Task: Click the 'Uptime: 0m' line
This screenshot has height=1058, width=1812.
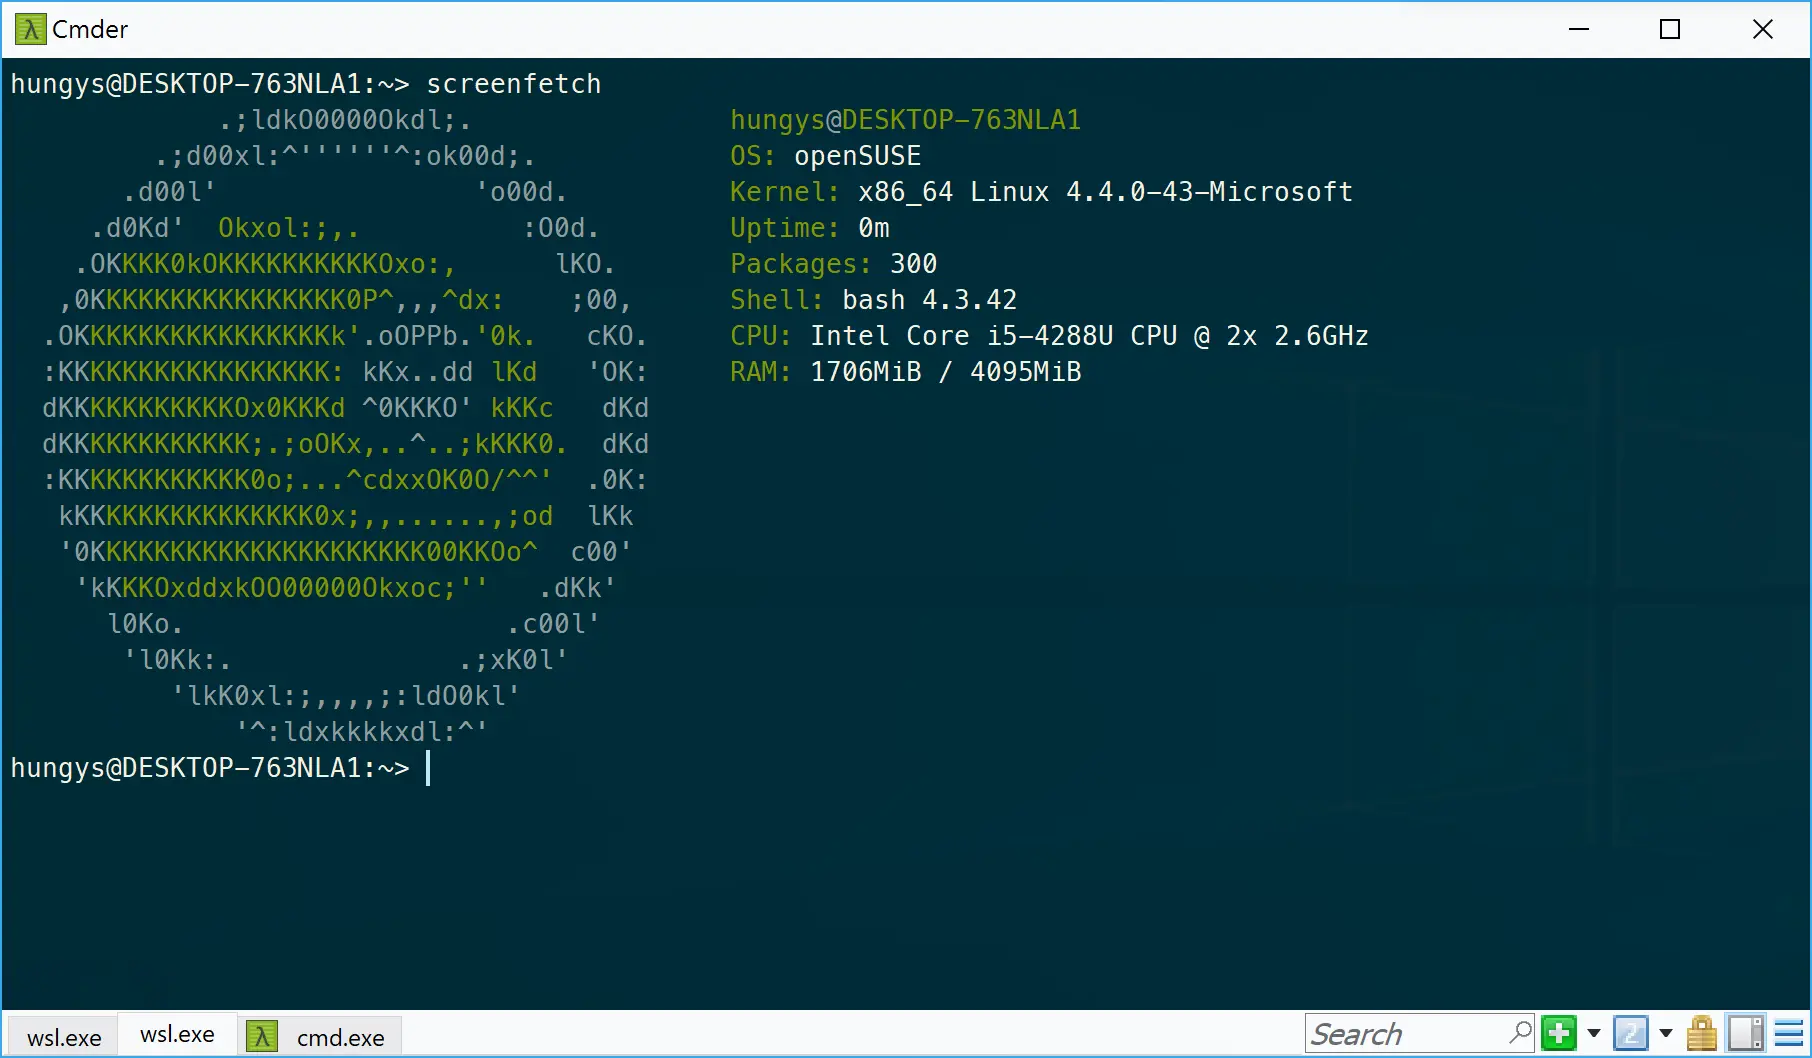Action: pos(810,228)
